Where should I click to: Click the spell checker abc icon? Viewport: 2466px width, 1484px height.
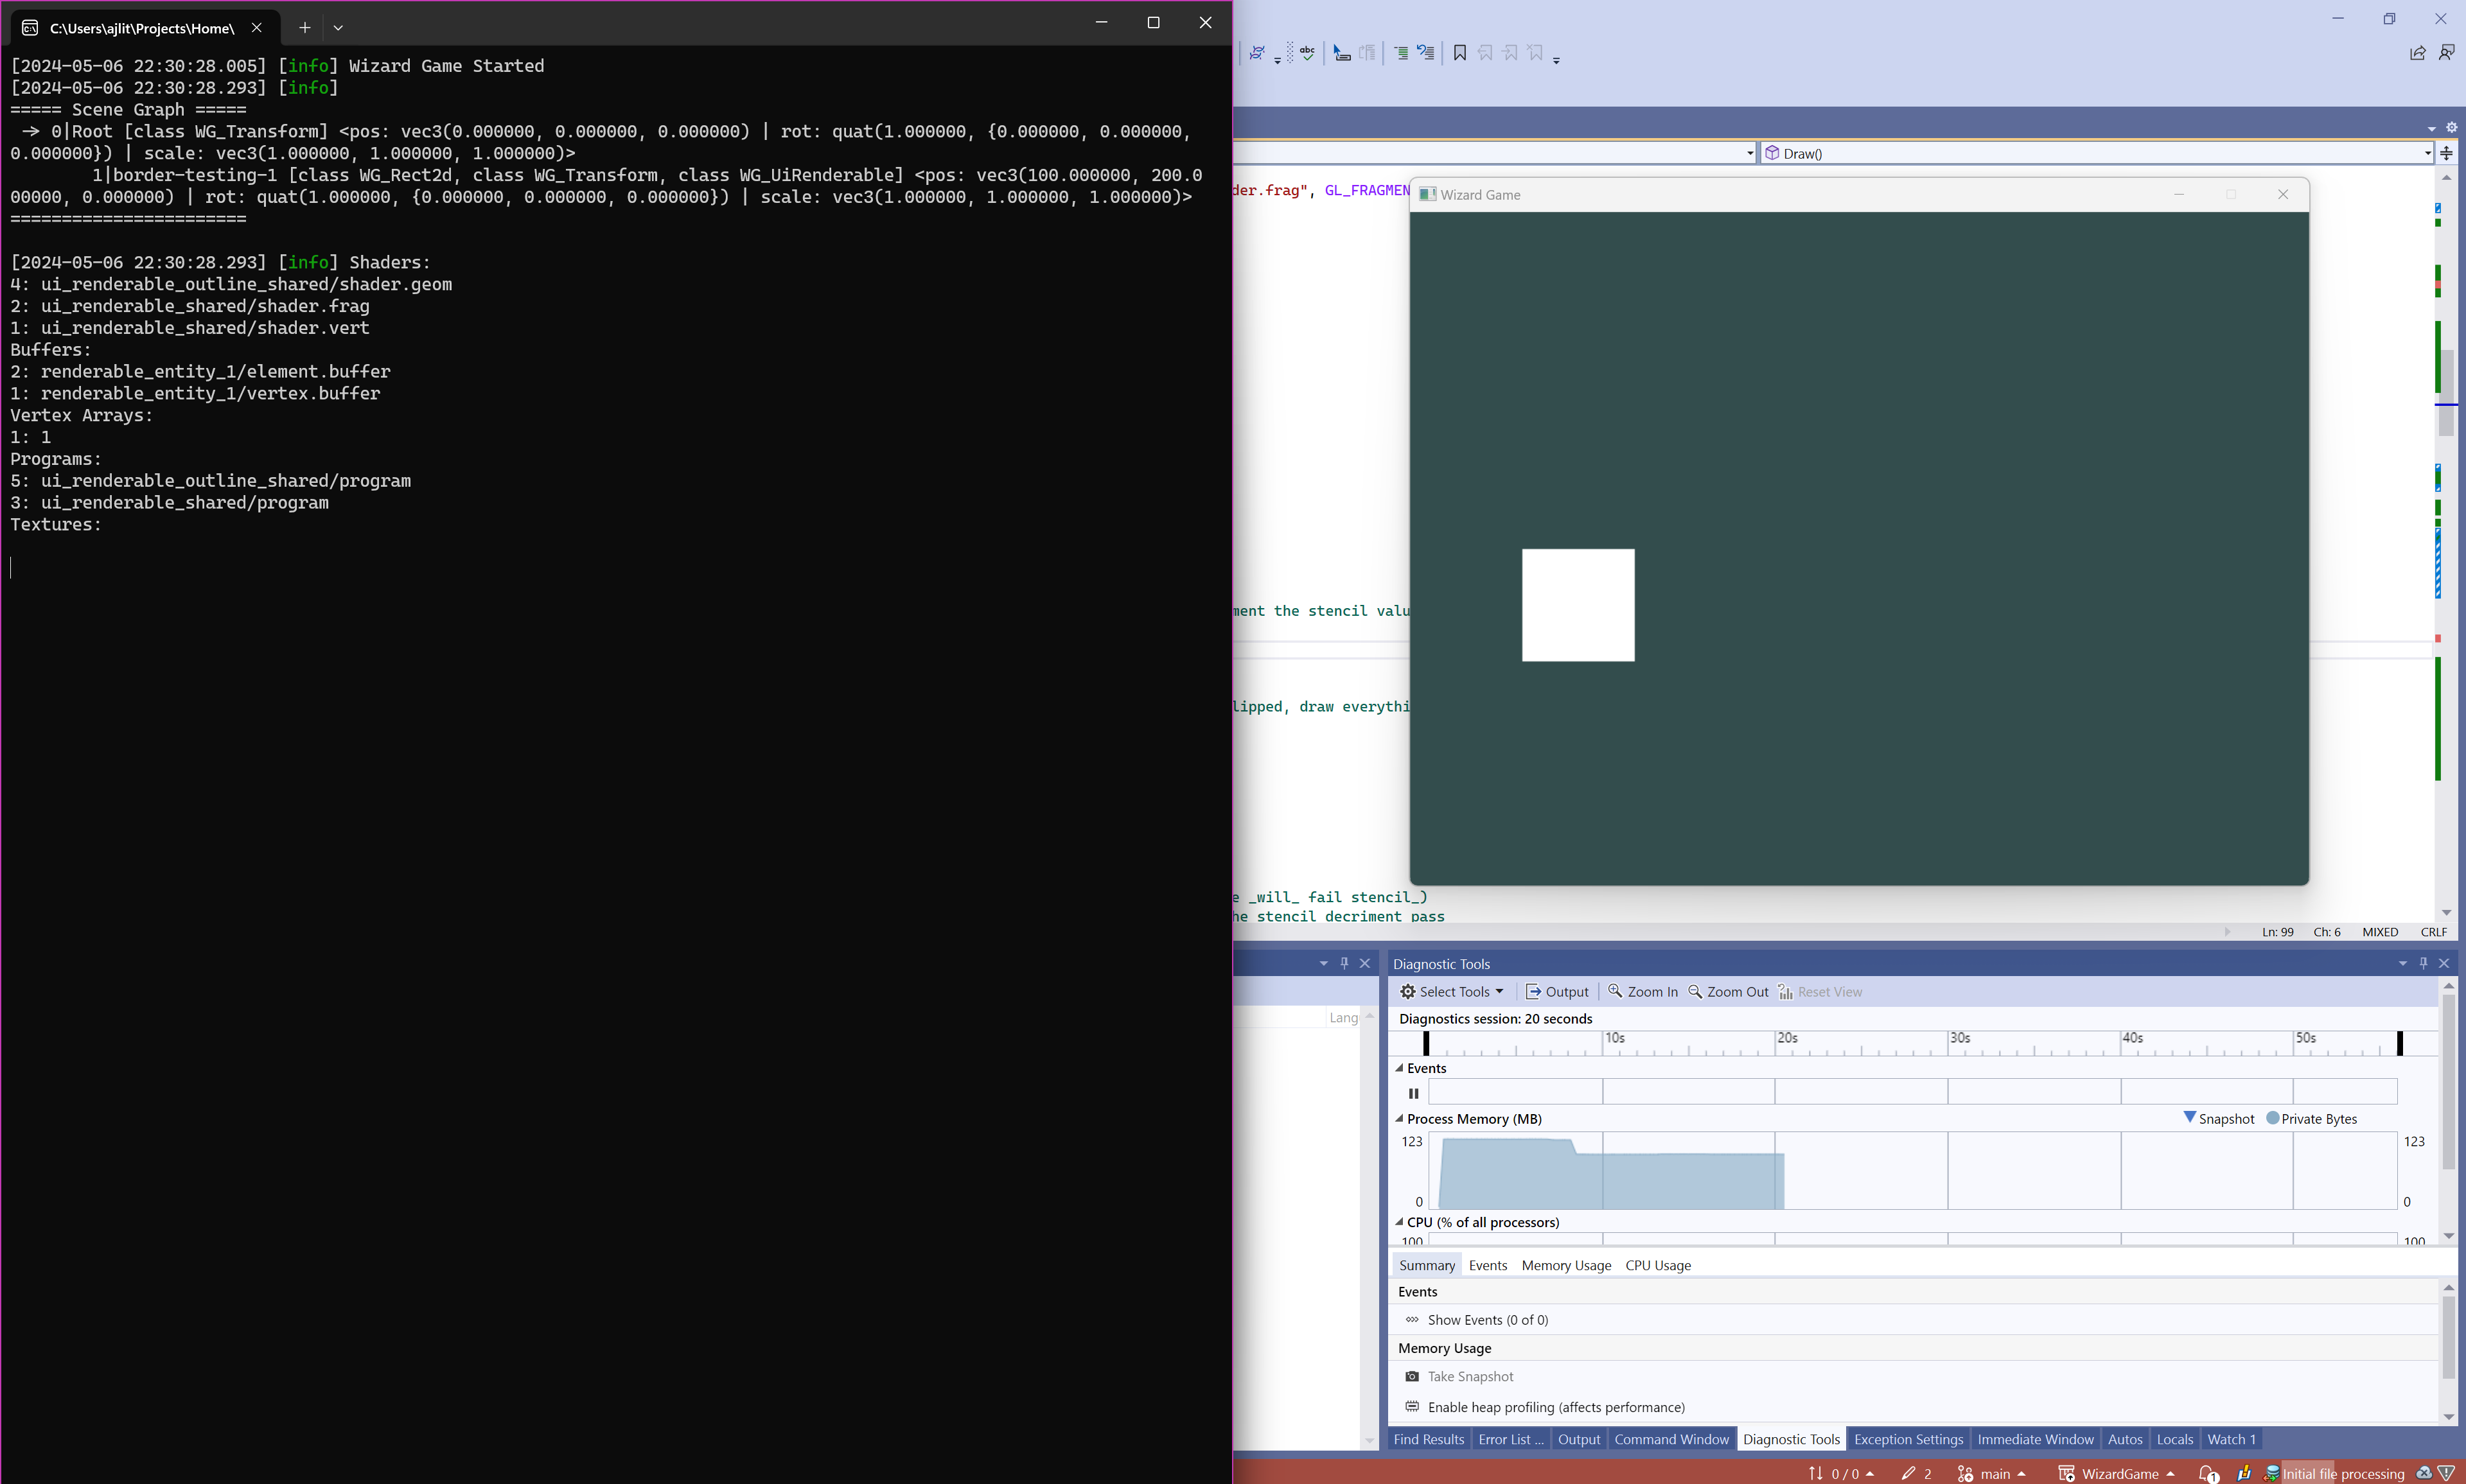1307,53
